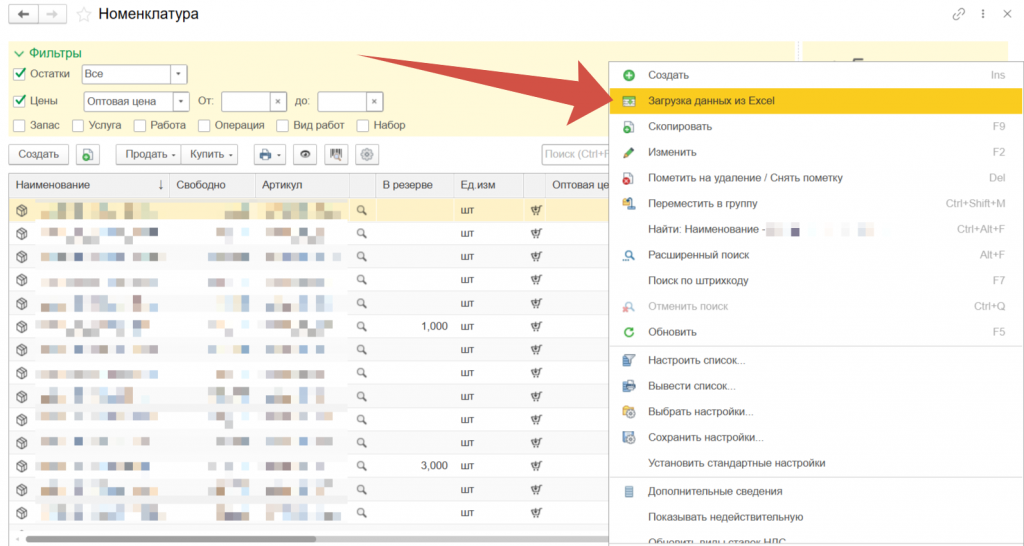Click the barcode search toolbar icon
This screenshot has width=1024, height=546.
pos(336,155)
